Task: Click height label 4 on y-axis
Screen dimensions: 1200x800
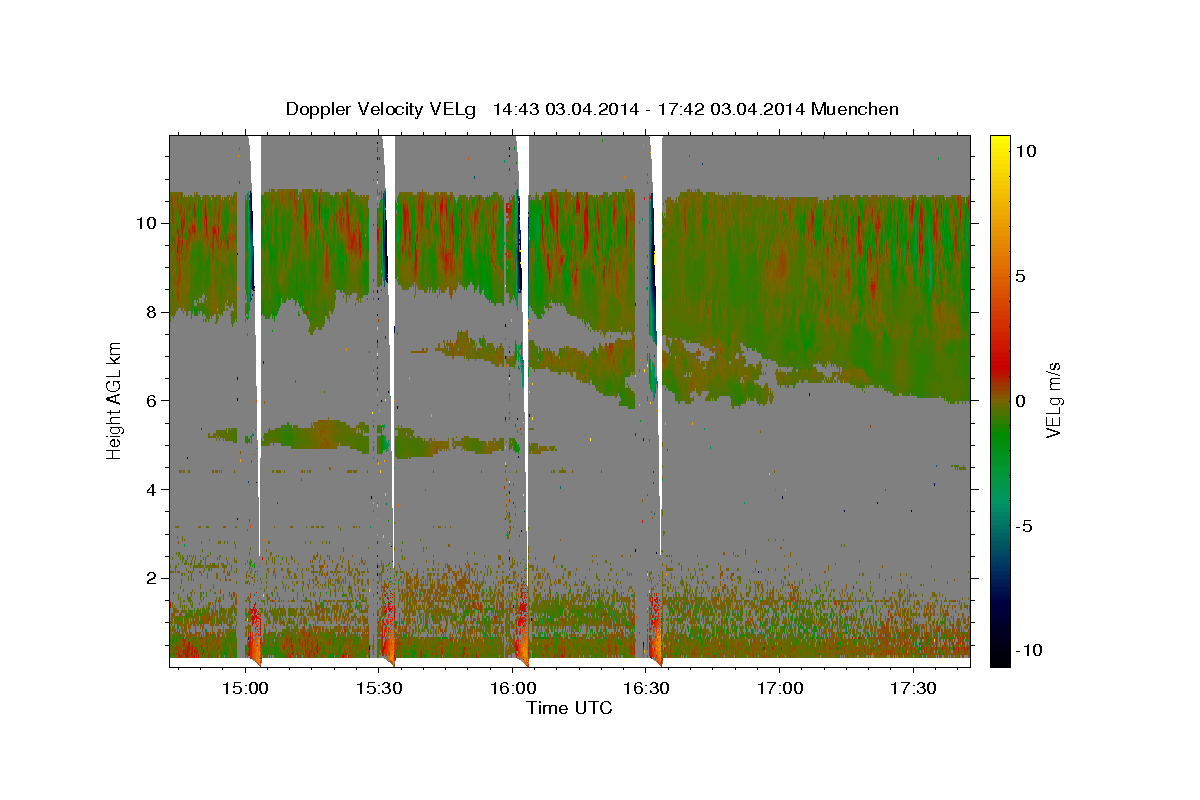Action: click(151, 489)
